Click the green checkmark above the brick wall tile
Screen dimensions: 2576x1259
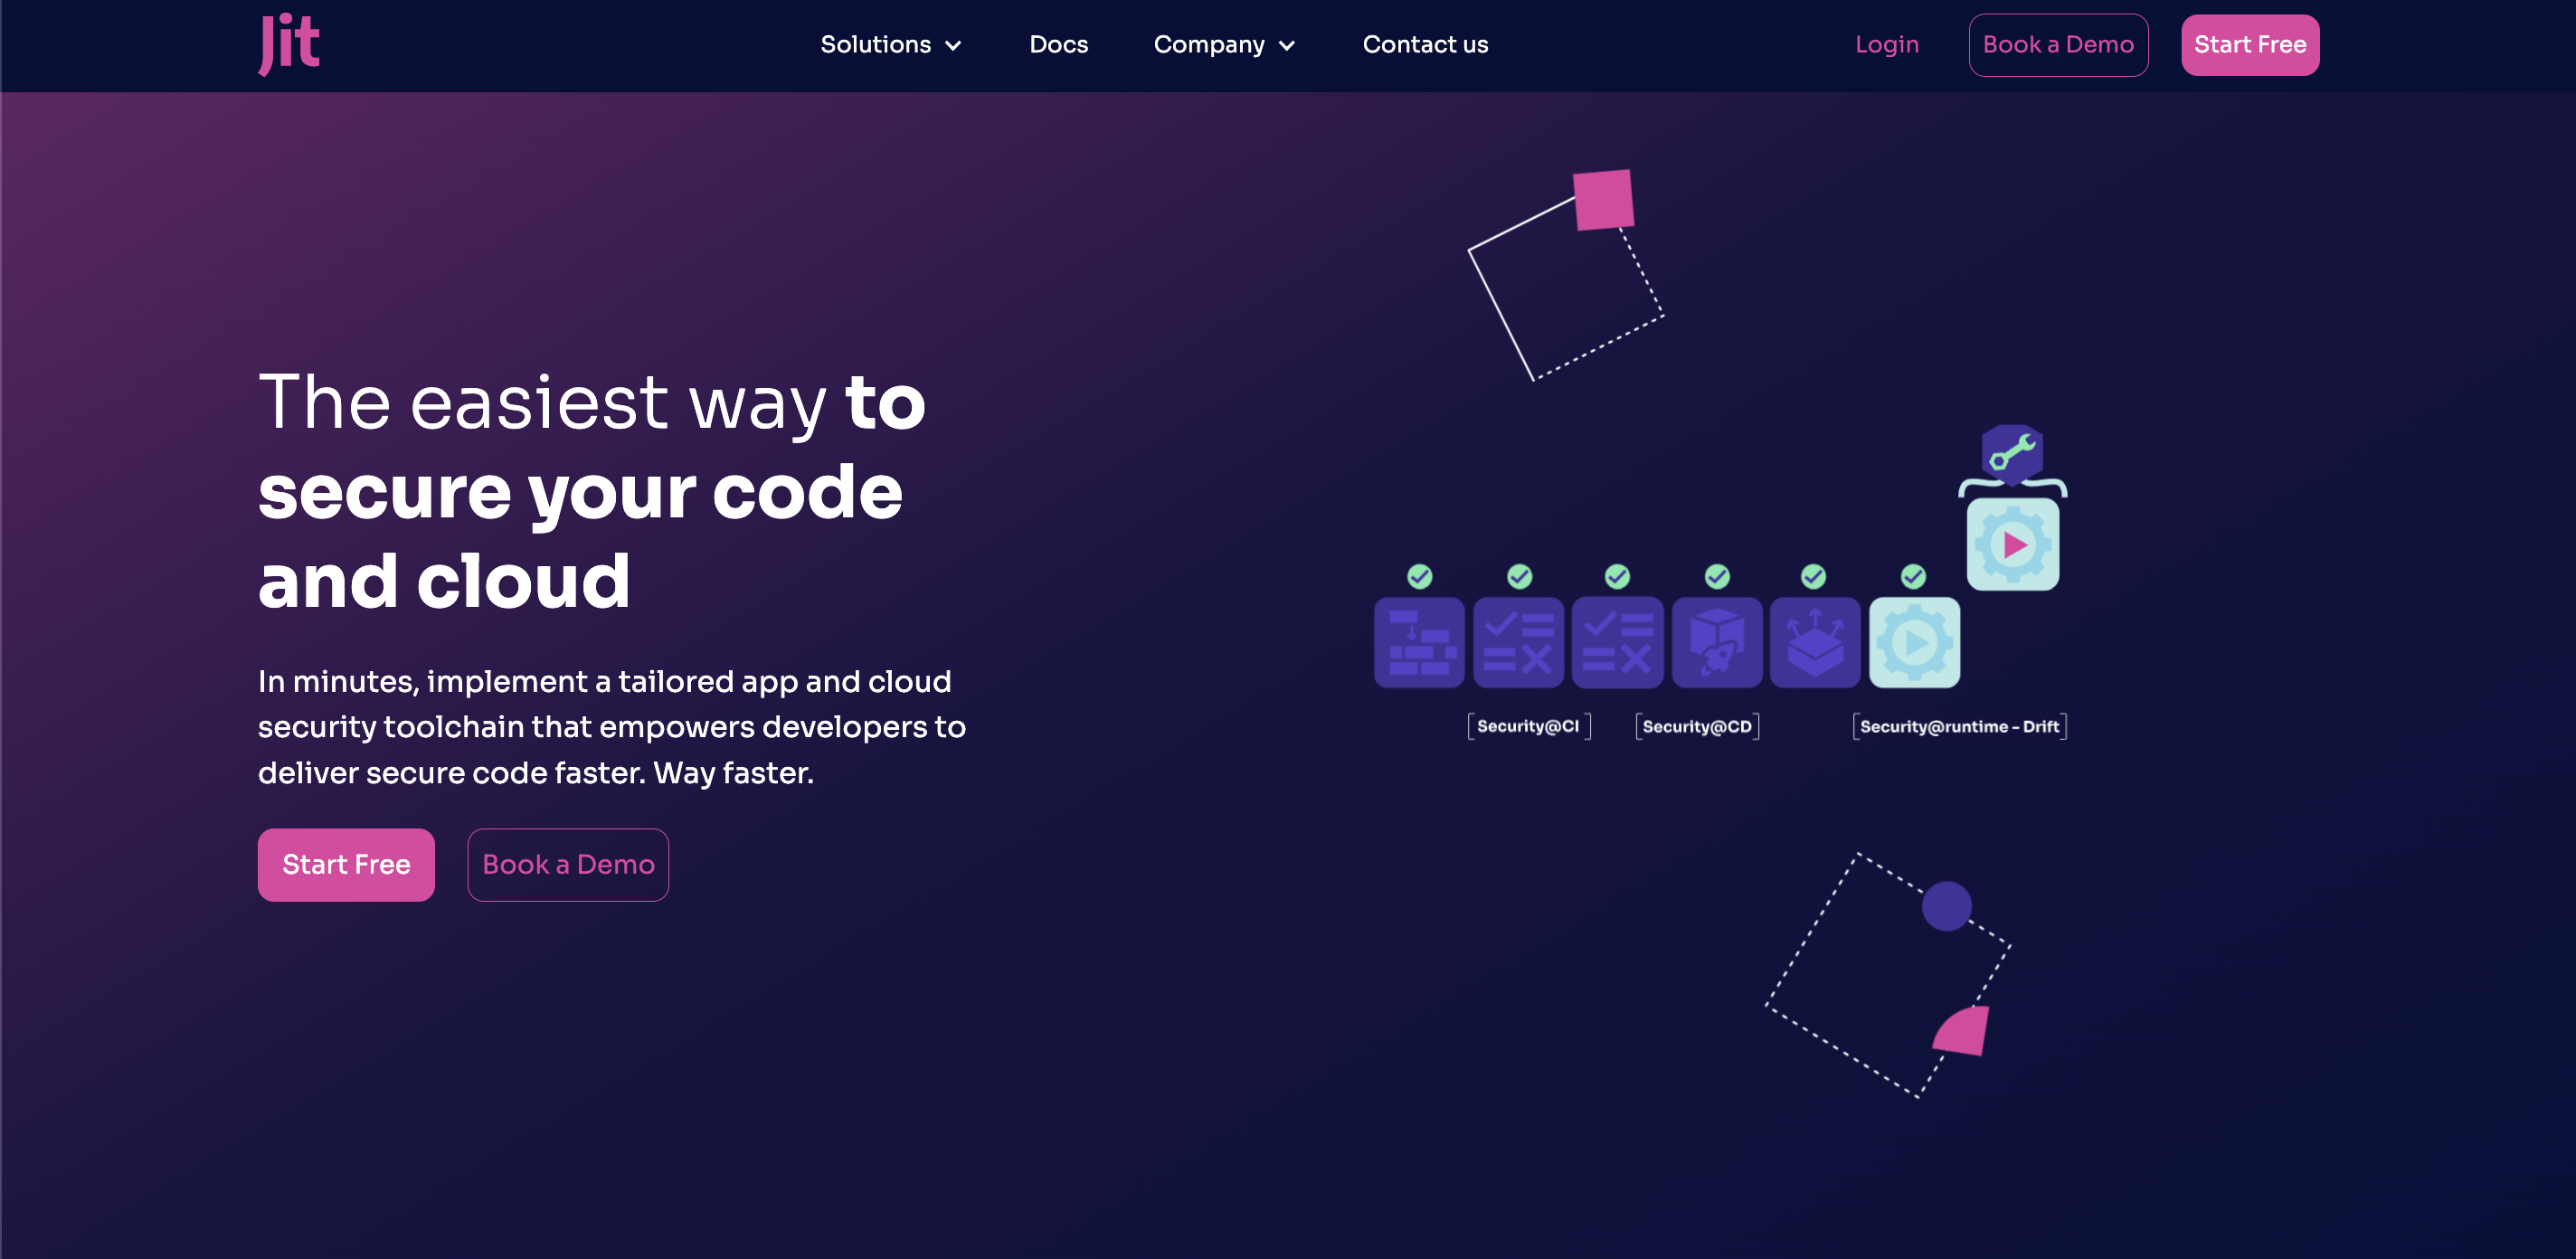click(x=1419, y=576)
